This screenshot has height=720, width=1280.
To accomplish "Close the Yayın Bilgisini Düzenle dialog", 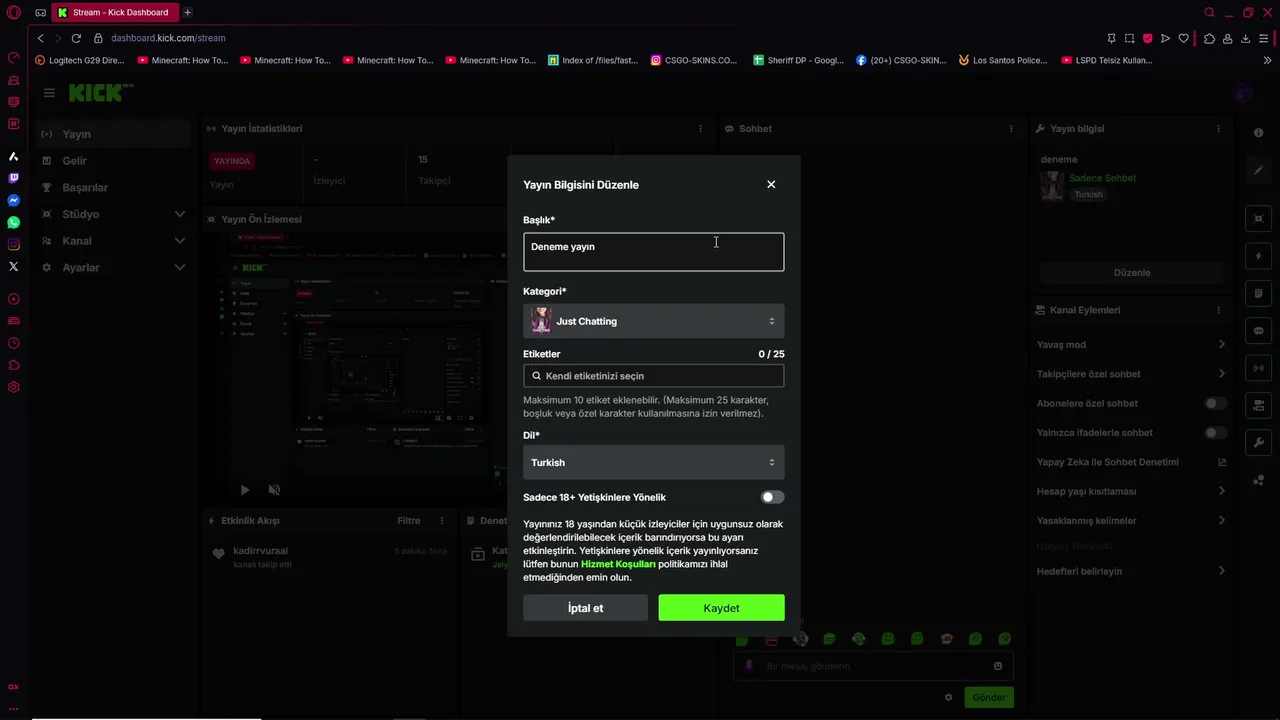I will coord(771,185).
